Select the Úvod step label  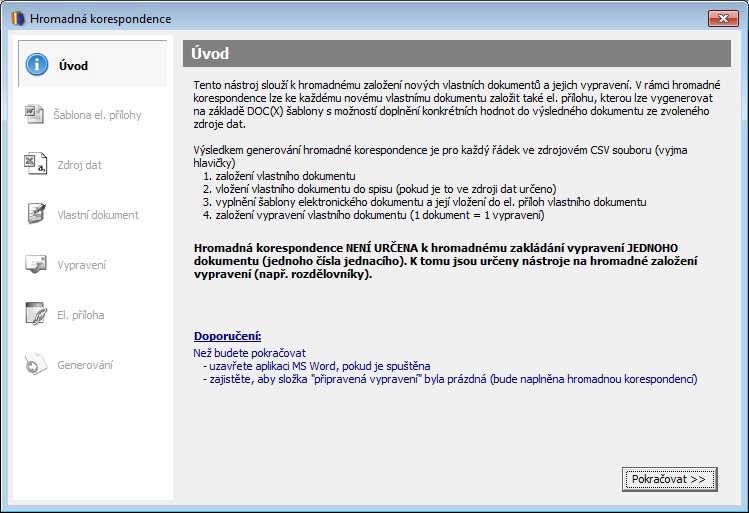point(73,66)
